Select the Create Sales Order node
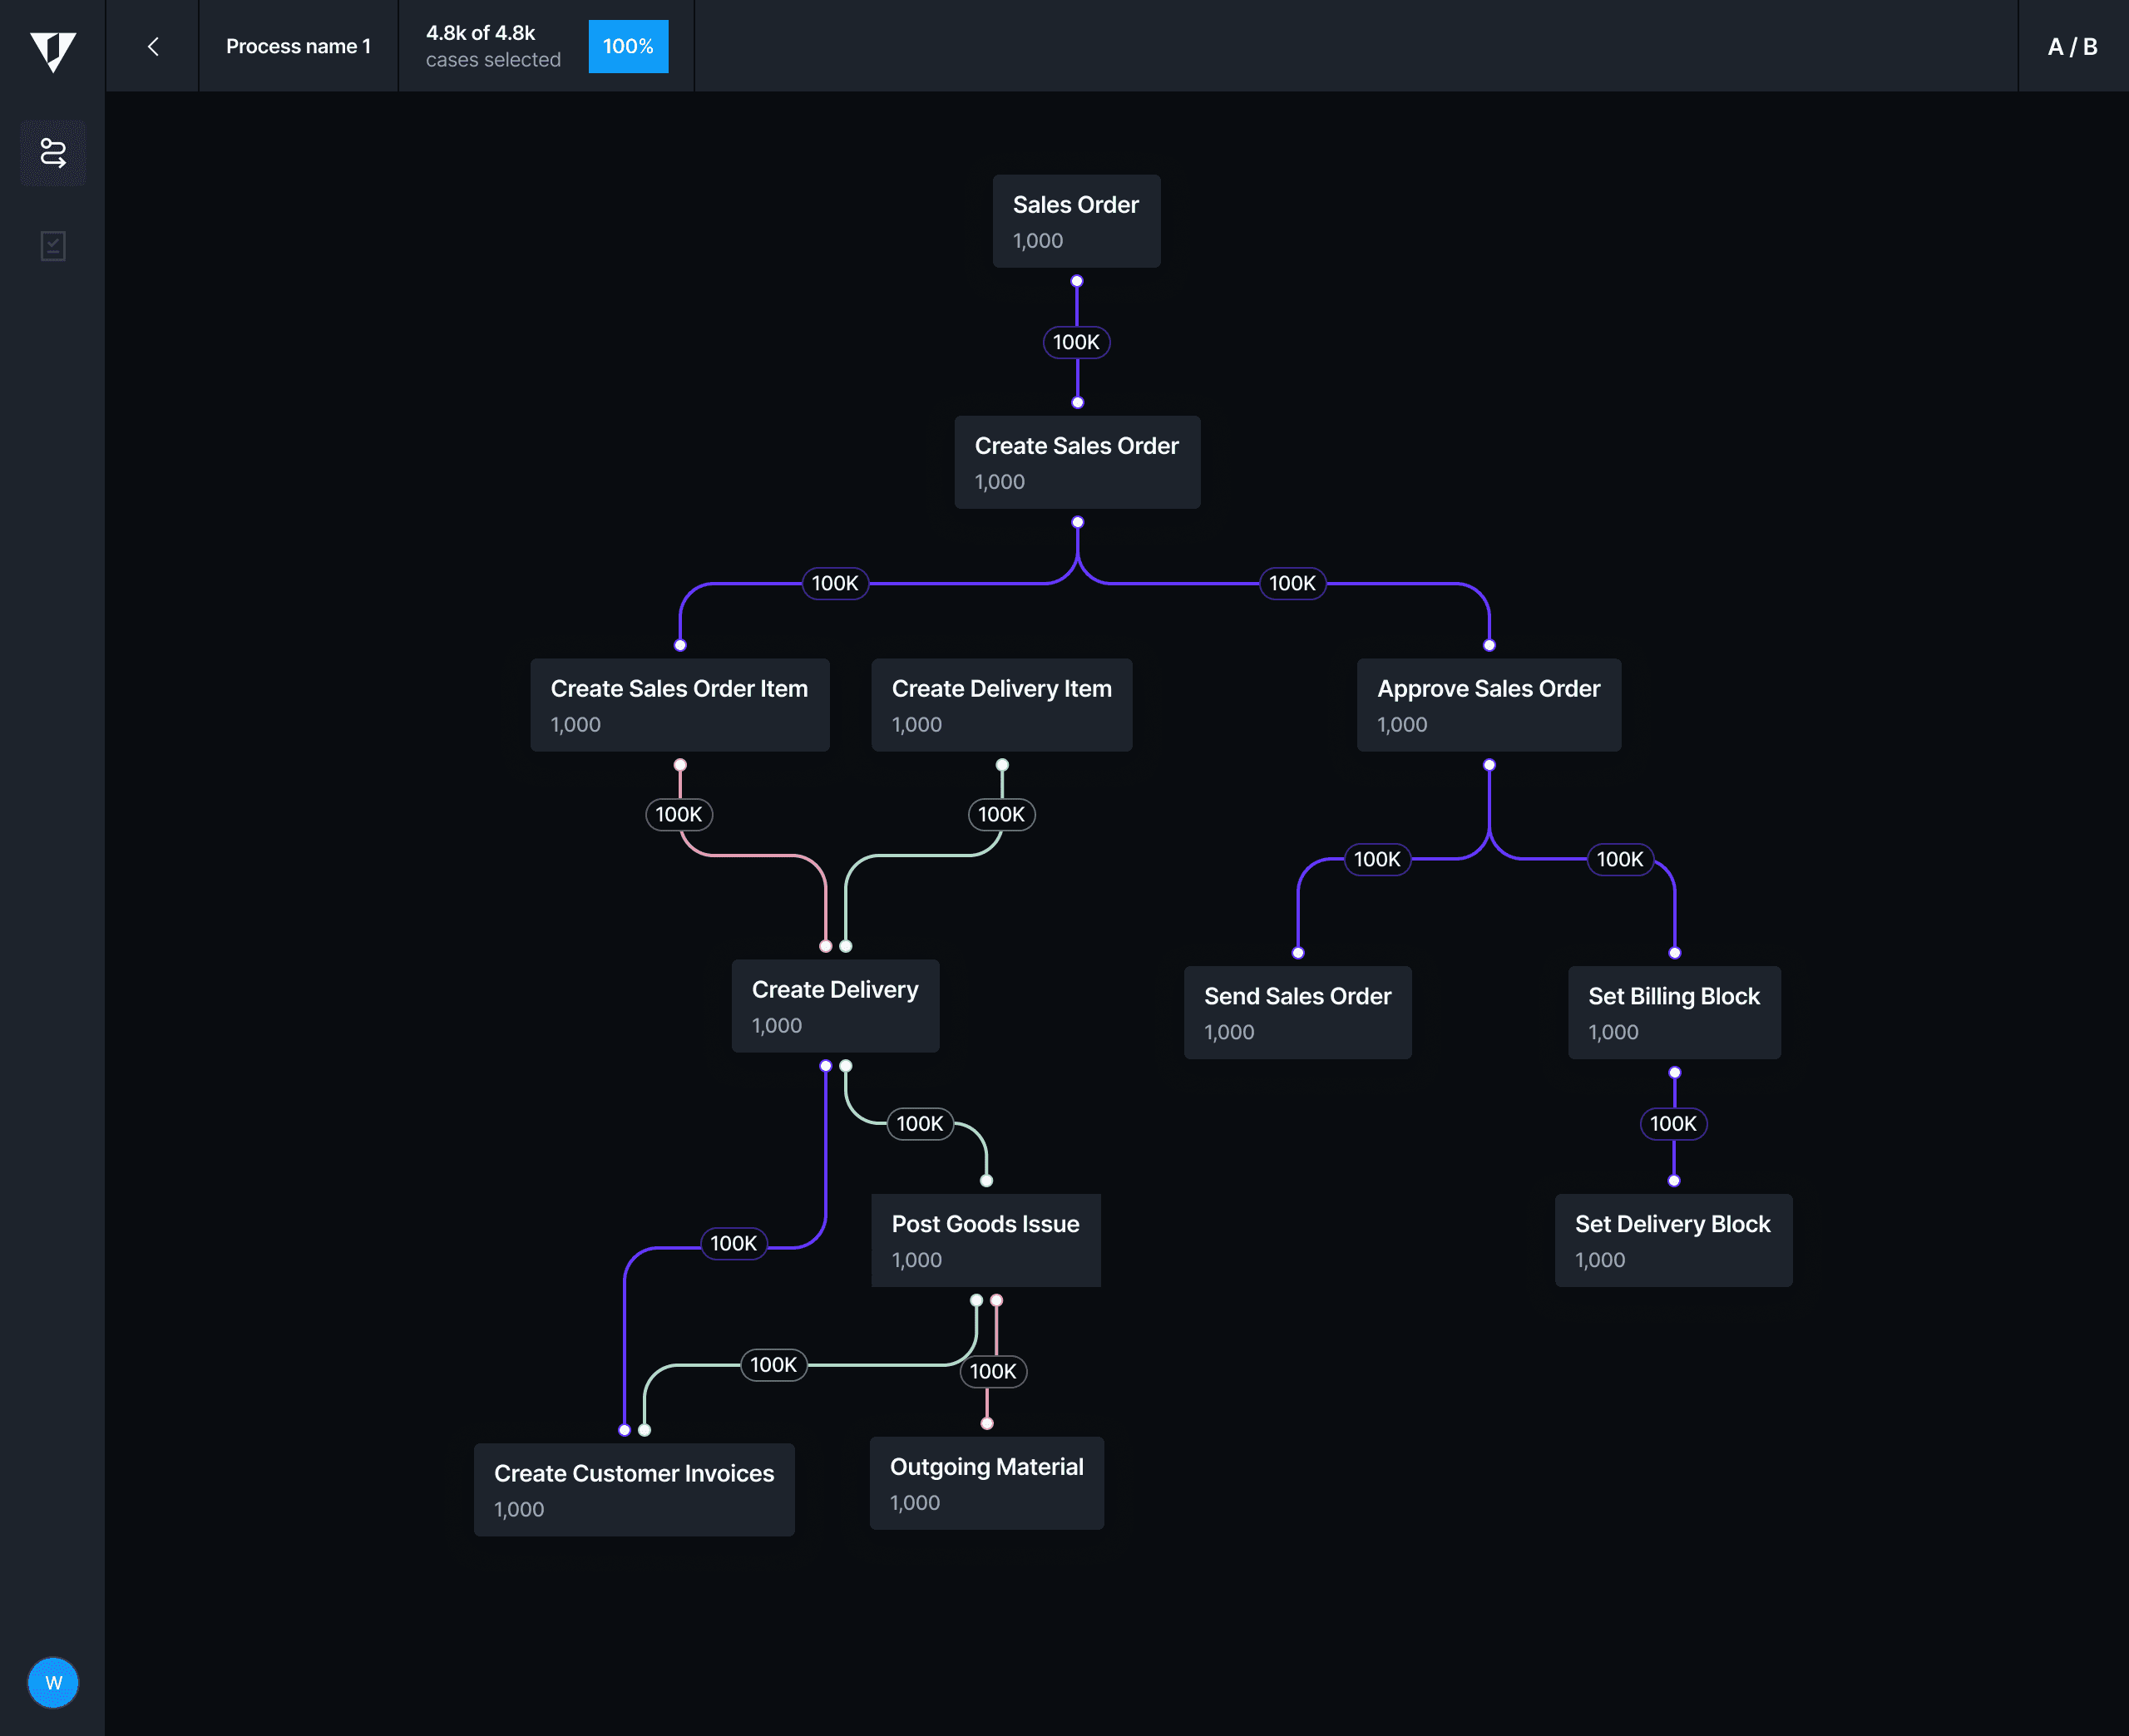The height and width of the screenshot is (1736, 2129). 1077,462
